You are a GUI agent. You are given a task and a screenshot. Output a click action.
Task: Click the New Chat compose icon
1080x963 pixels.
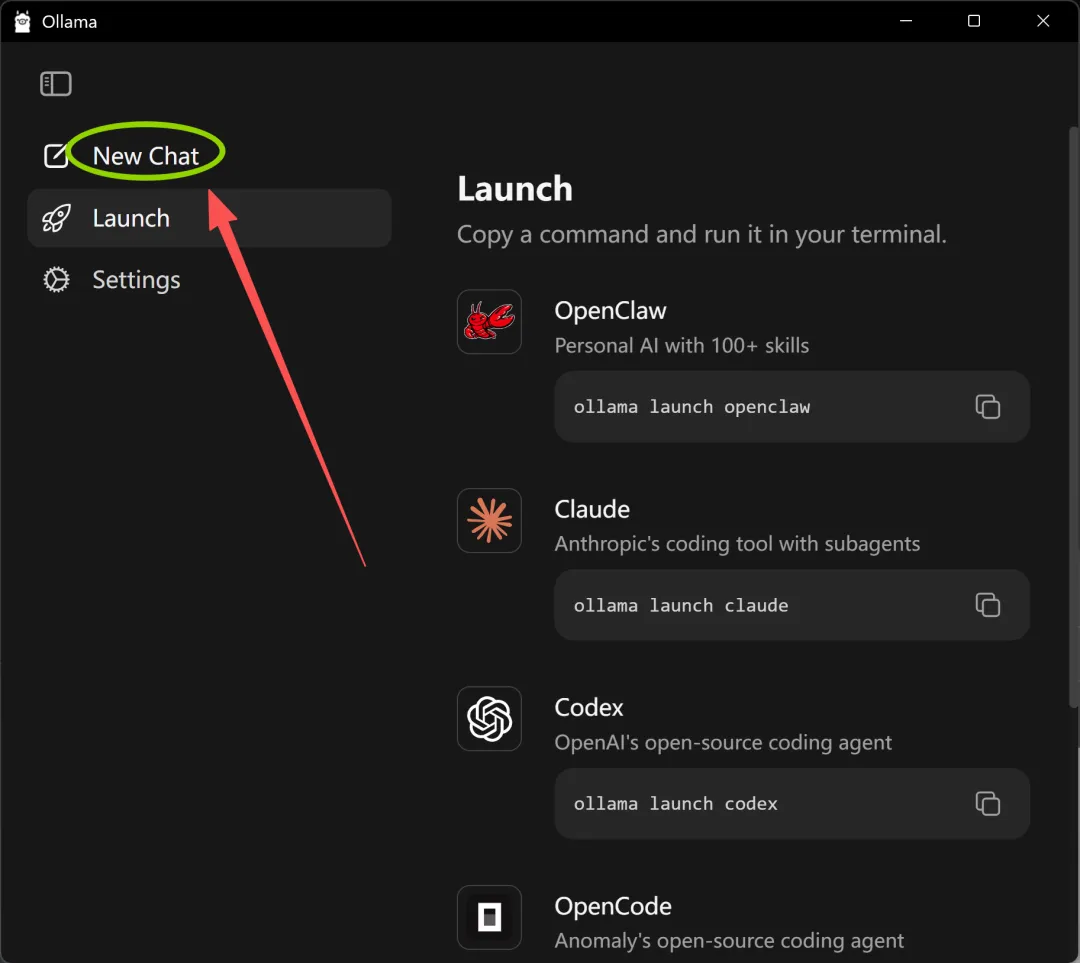click(x=56, y=156)
